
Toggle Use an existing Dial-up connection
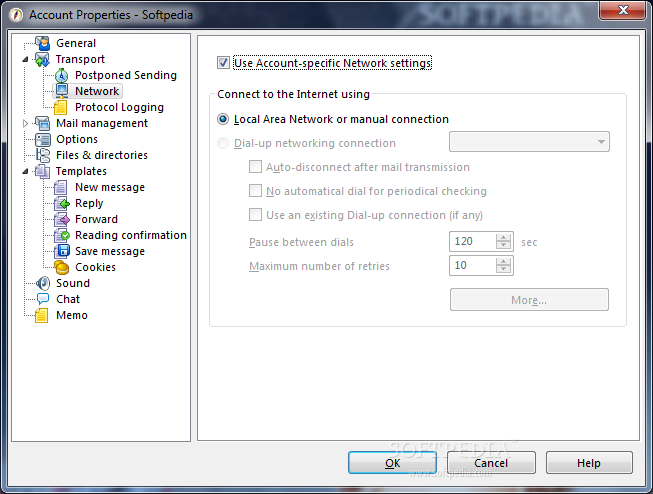(255, 215)
